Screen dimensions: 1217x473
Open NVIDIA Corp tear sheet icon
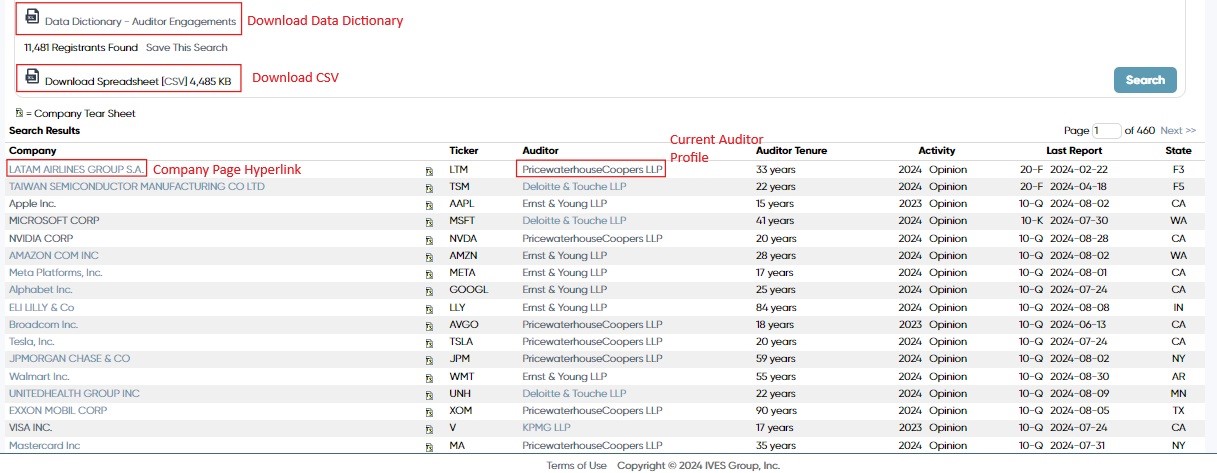point(428,240)
